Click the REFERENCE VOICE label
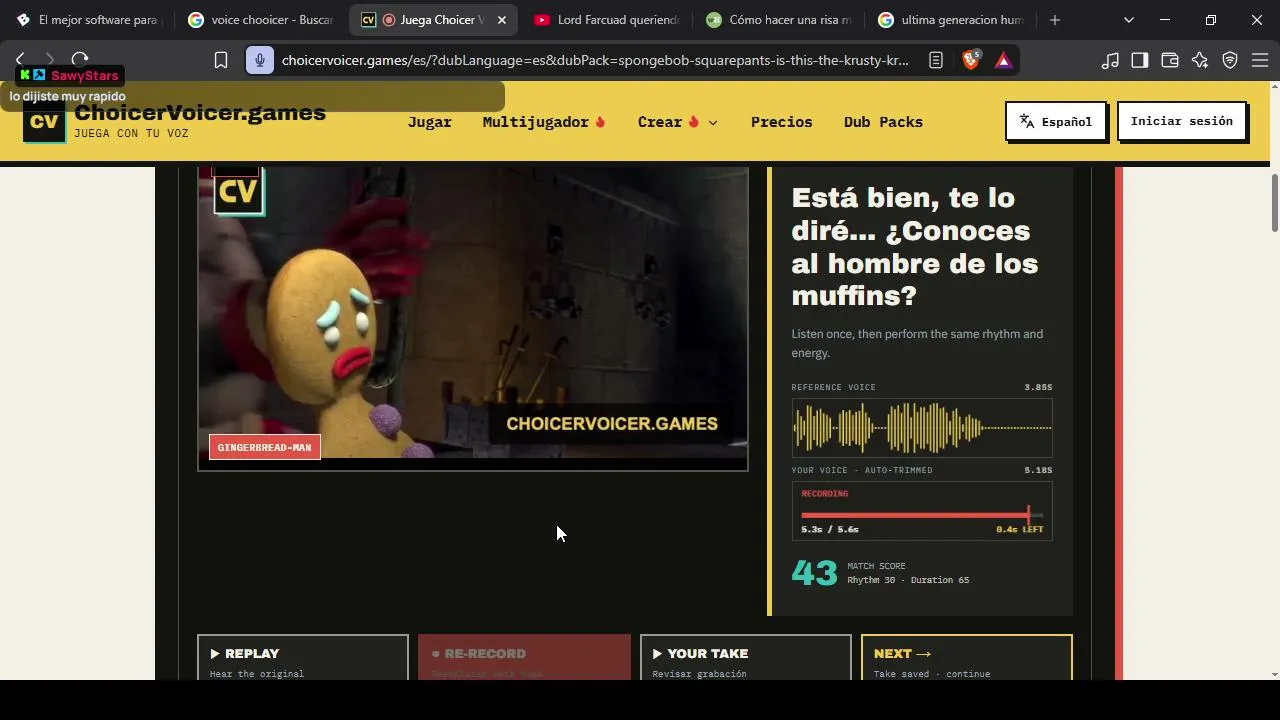The height and width of the screenshot is (720, 1280). pos(833,387)
